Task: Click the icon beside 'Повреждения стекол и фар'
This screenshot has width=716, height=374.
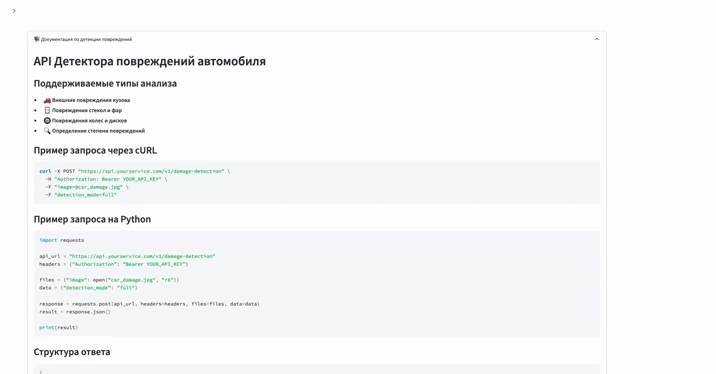Action: (x=47, y=110)
